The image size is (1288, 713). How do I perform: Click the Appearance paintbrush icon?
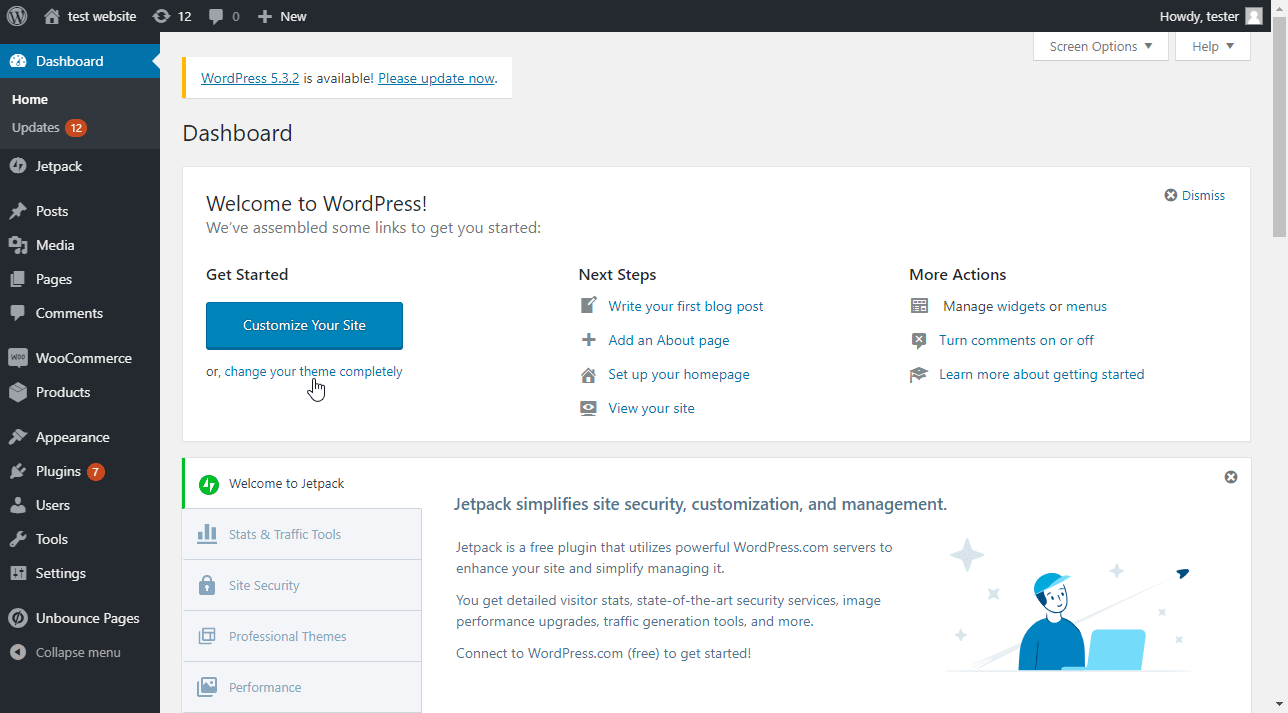click(x=18, y=437)
